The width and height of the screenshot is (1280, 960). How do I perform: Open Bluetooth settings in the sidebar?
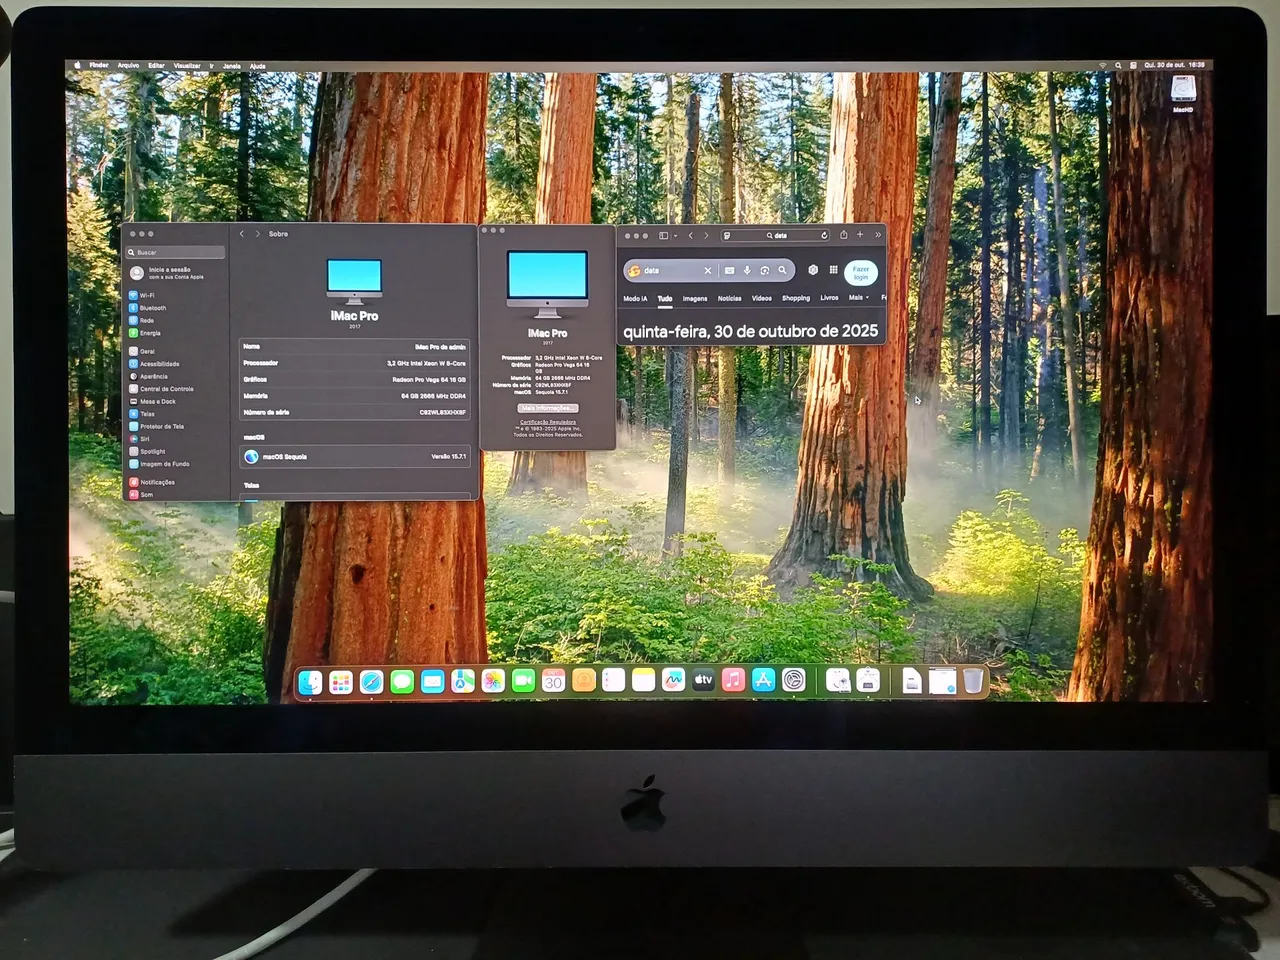(151, 307)
